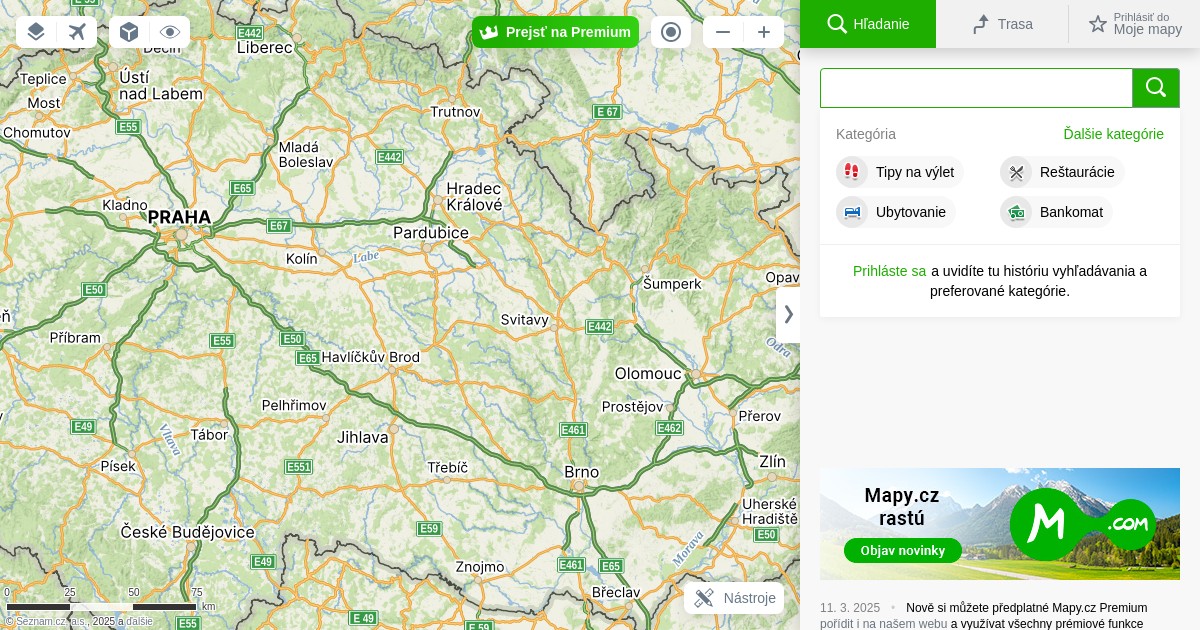Open the map layers selector

(x=36, y=32)
